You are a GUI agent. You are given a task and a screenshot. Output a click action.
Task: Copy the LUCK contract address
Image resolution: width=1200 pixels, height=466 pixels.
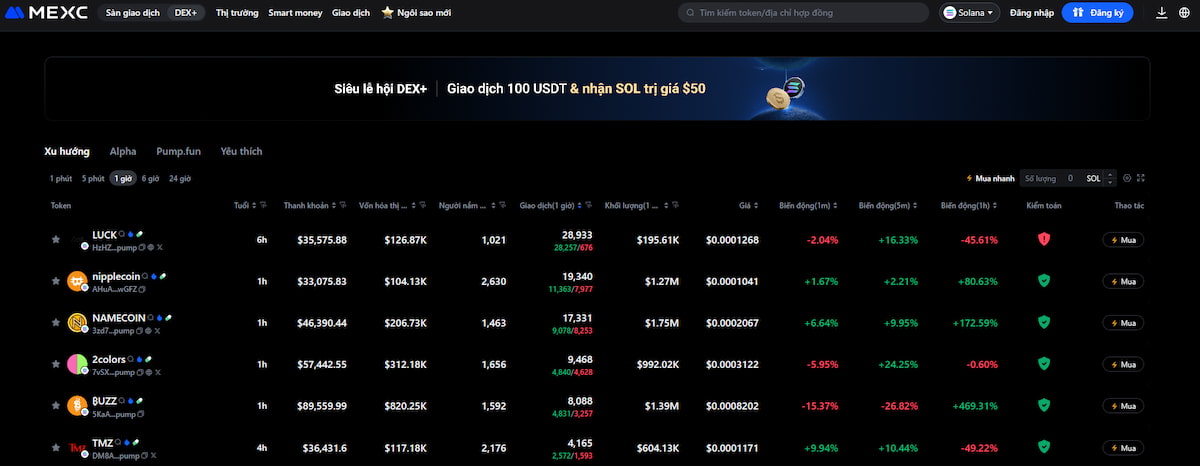pos(141,247)
